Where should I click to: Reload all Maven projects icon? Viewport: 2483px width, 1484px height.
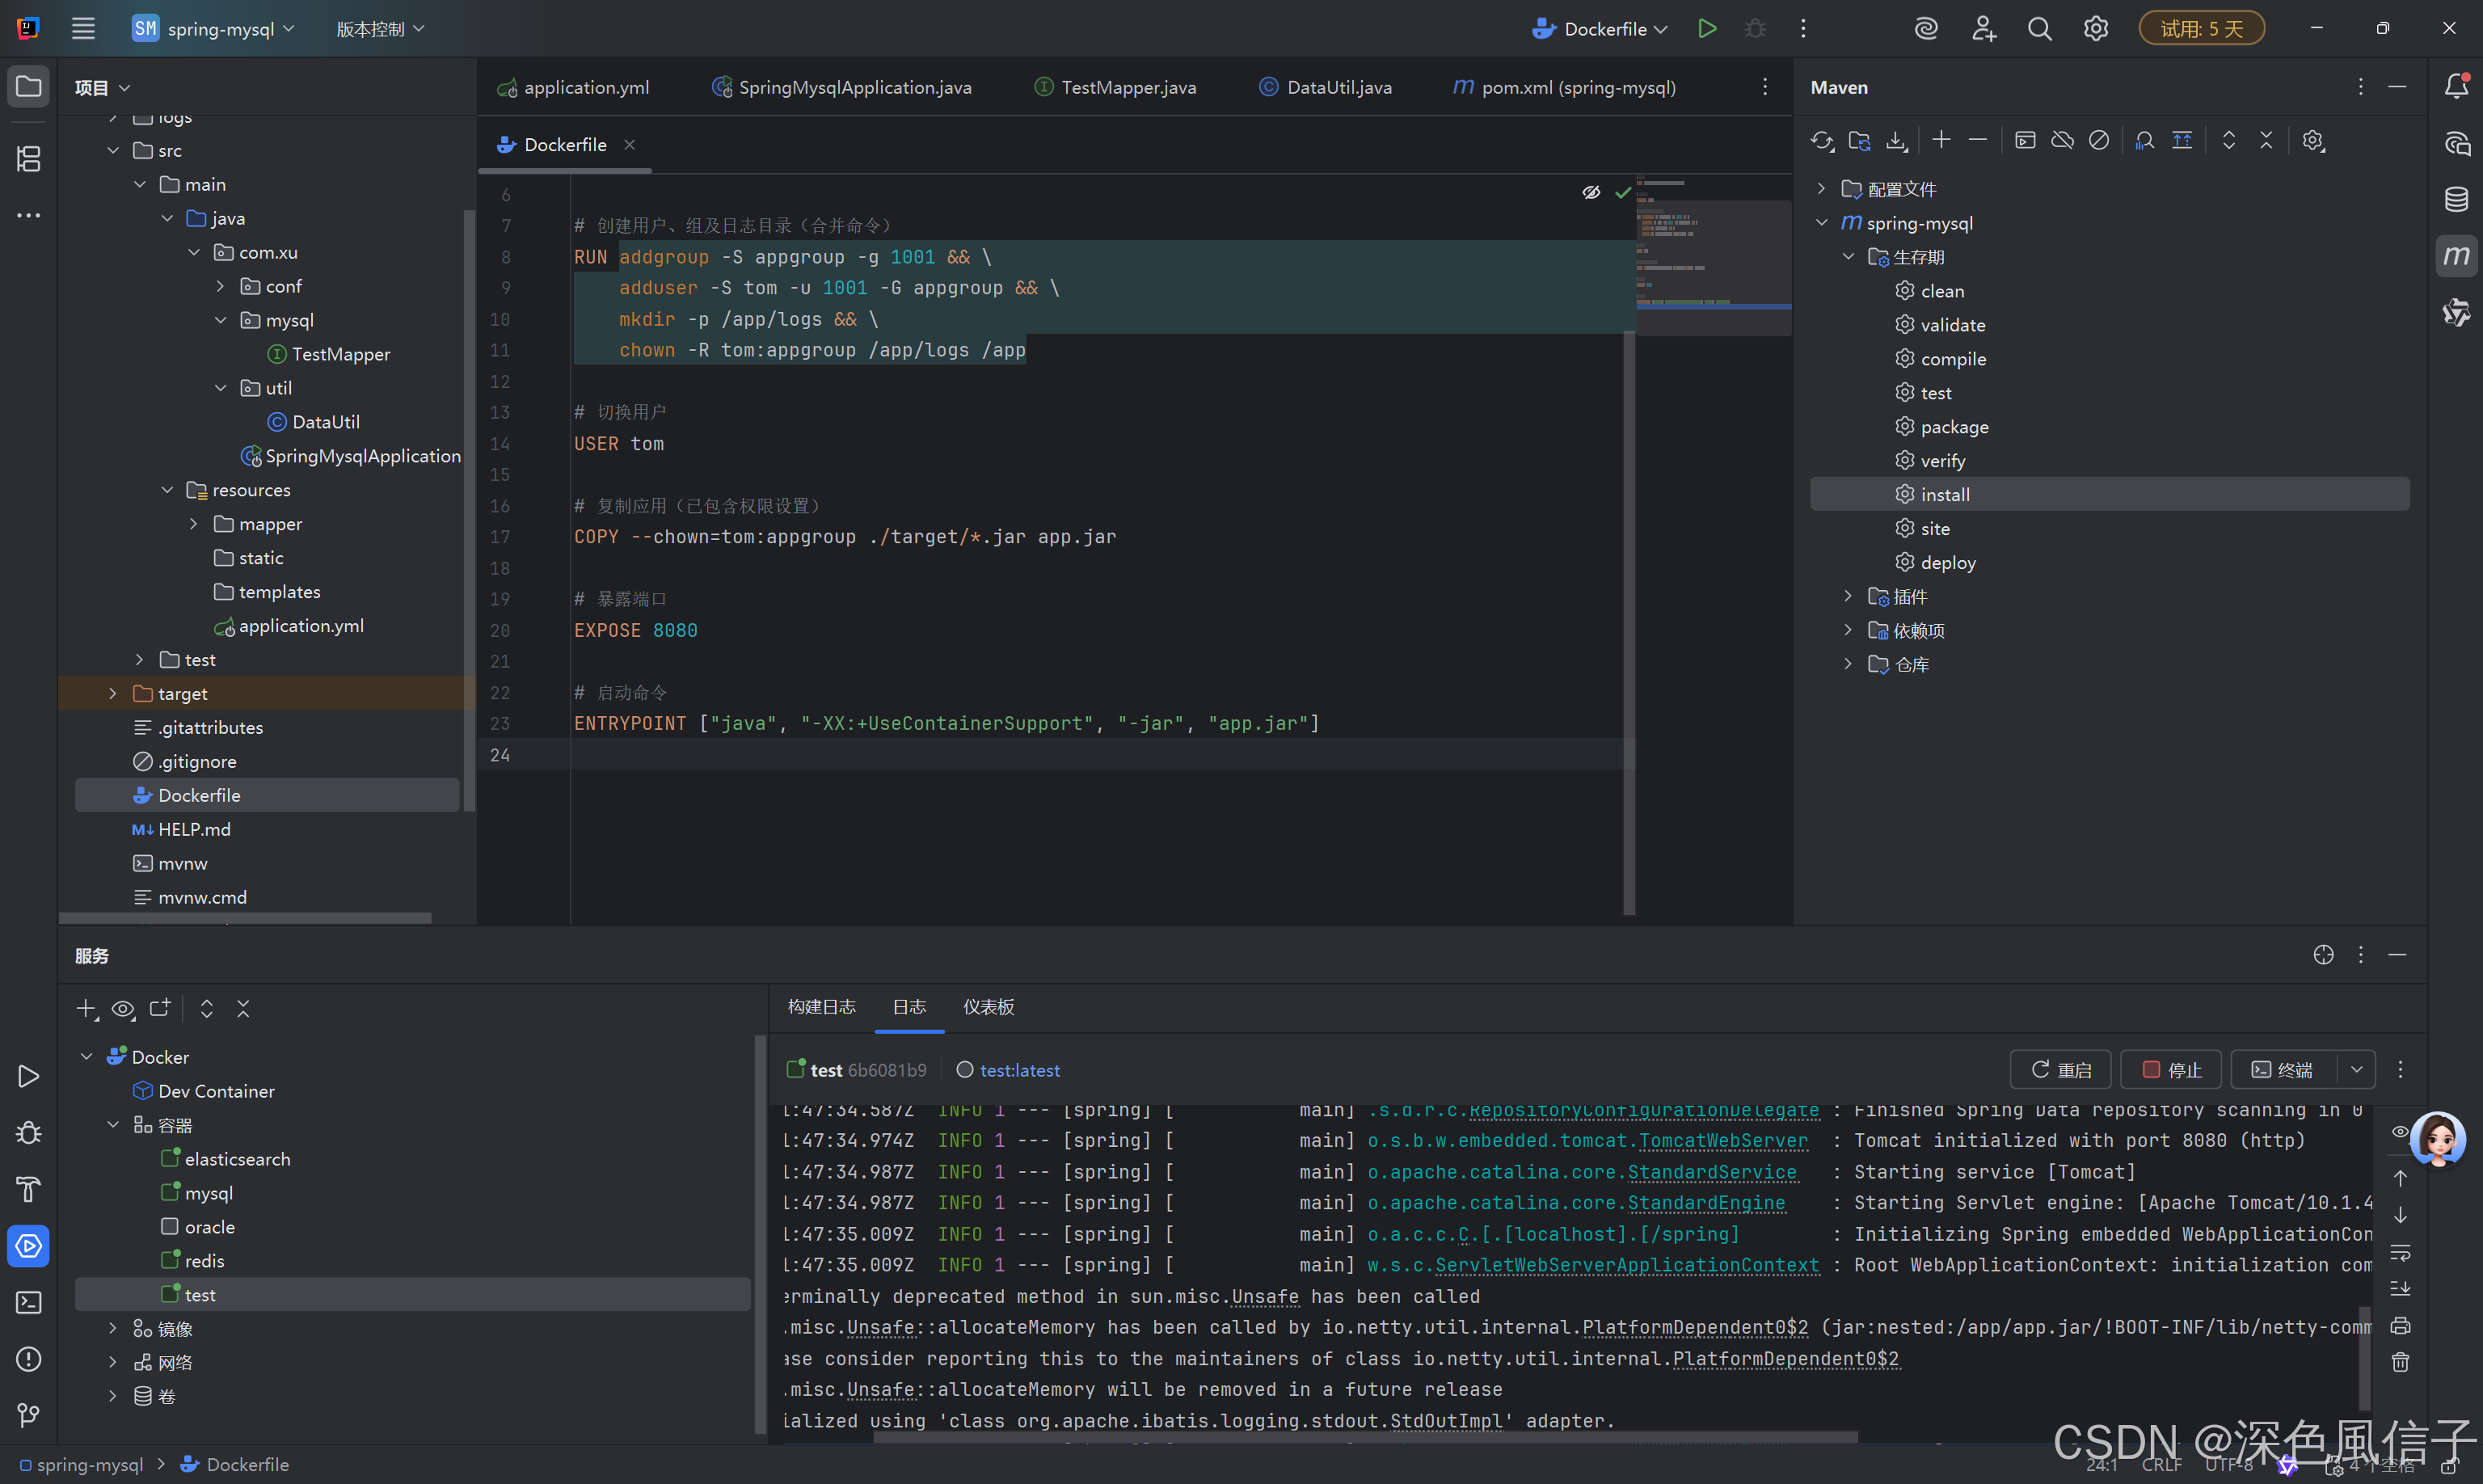(1821, 141)
